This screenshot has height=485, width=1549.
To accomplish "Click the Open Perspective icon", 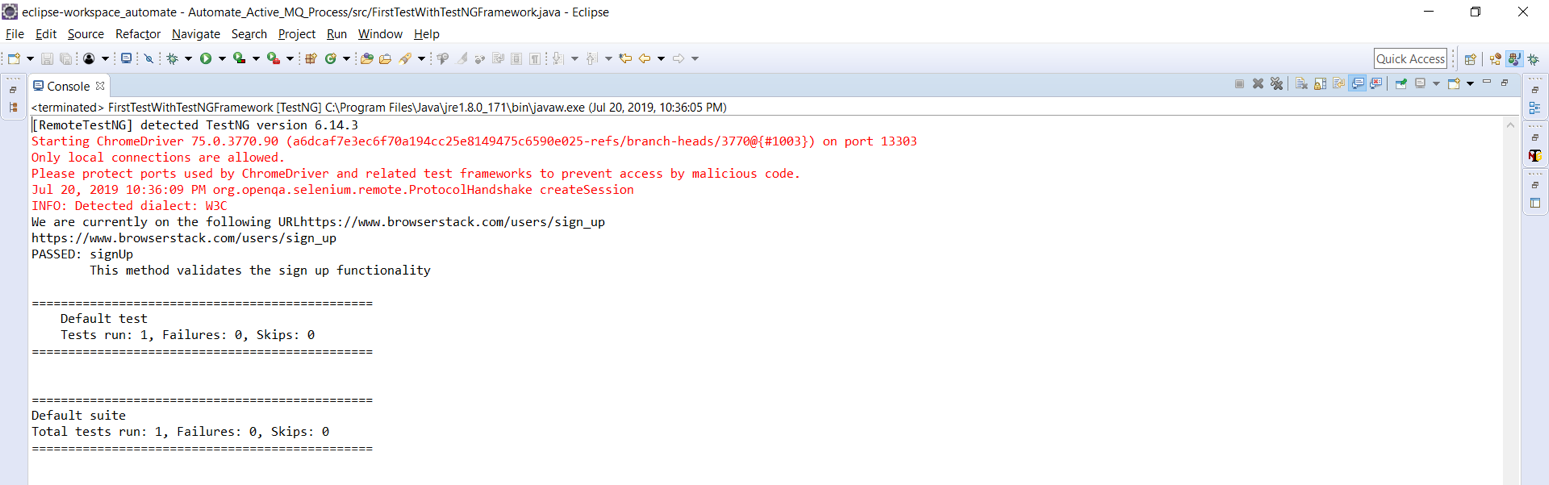I will pyautogui.click(x=1470, y=59).
